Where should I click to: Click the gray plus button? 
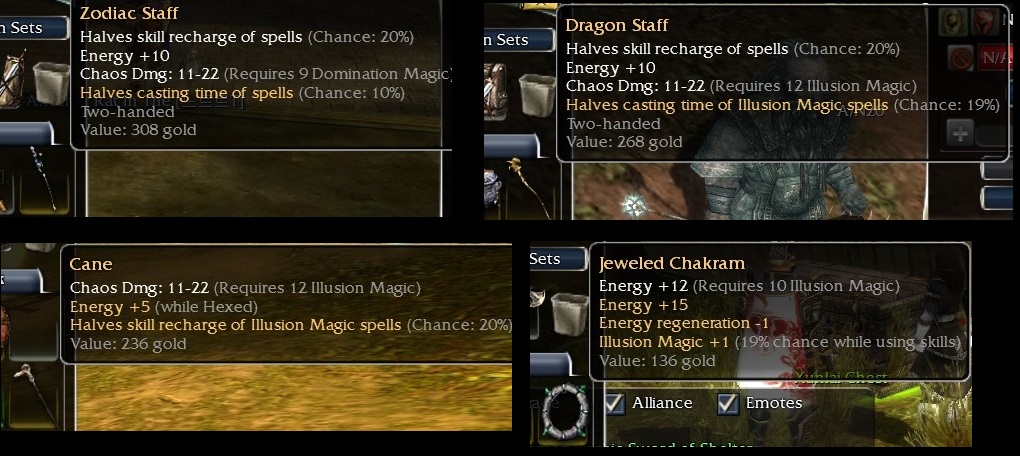coord(960,133)
